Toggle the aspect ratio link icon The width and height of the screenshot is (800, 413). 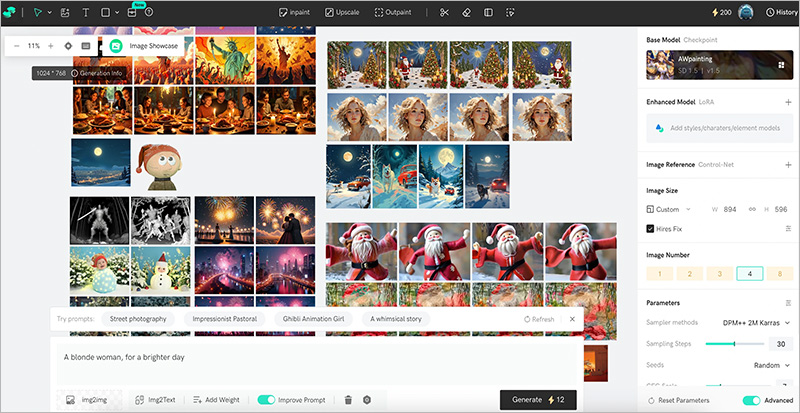752,209
